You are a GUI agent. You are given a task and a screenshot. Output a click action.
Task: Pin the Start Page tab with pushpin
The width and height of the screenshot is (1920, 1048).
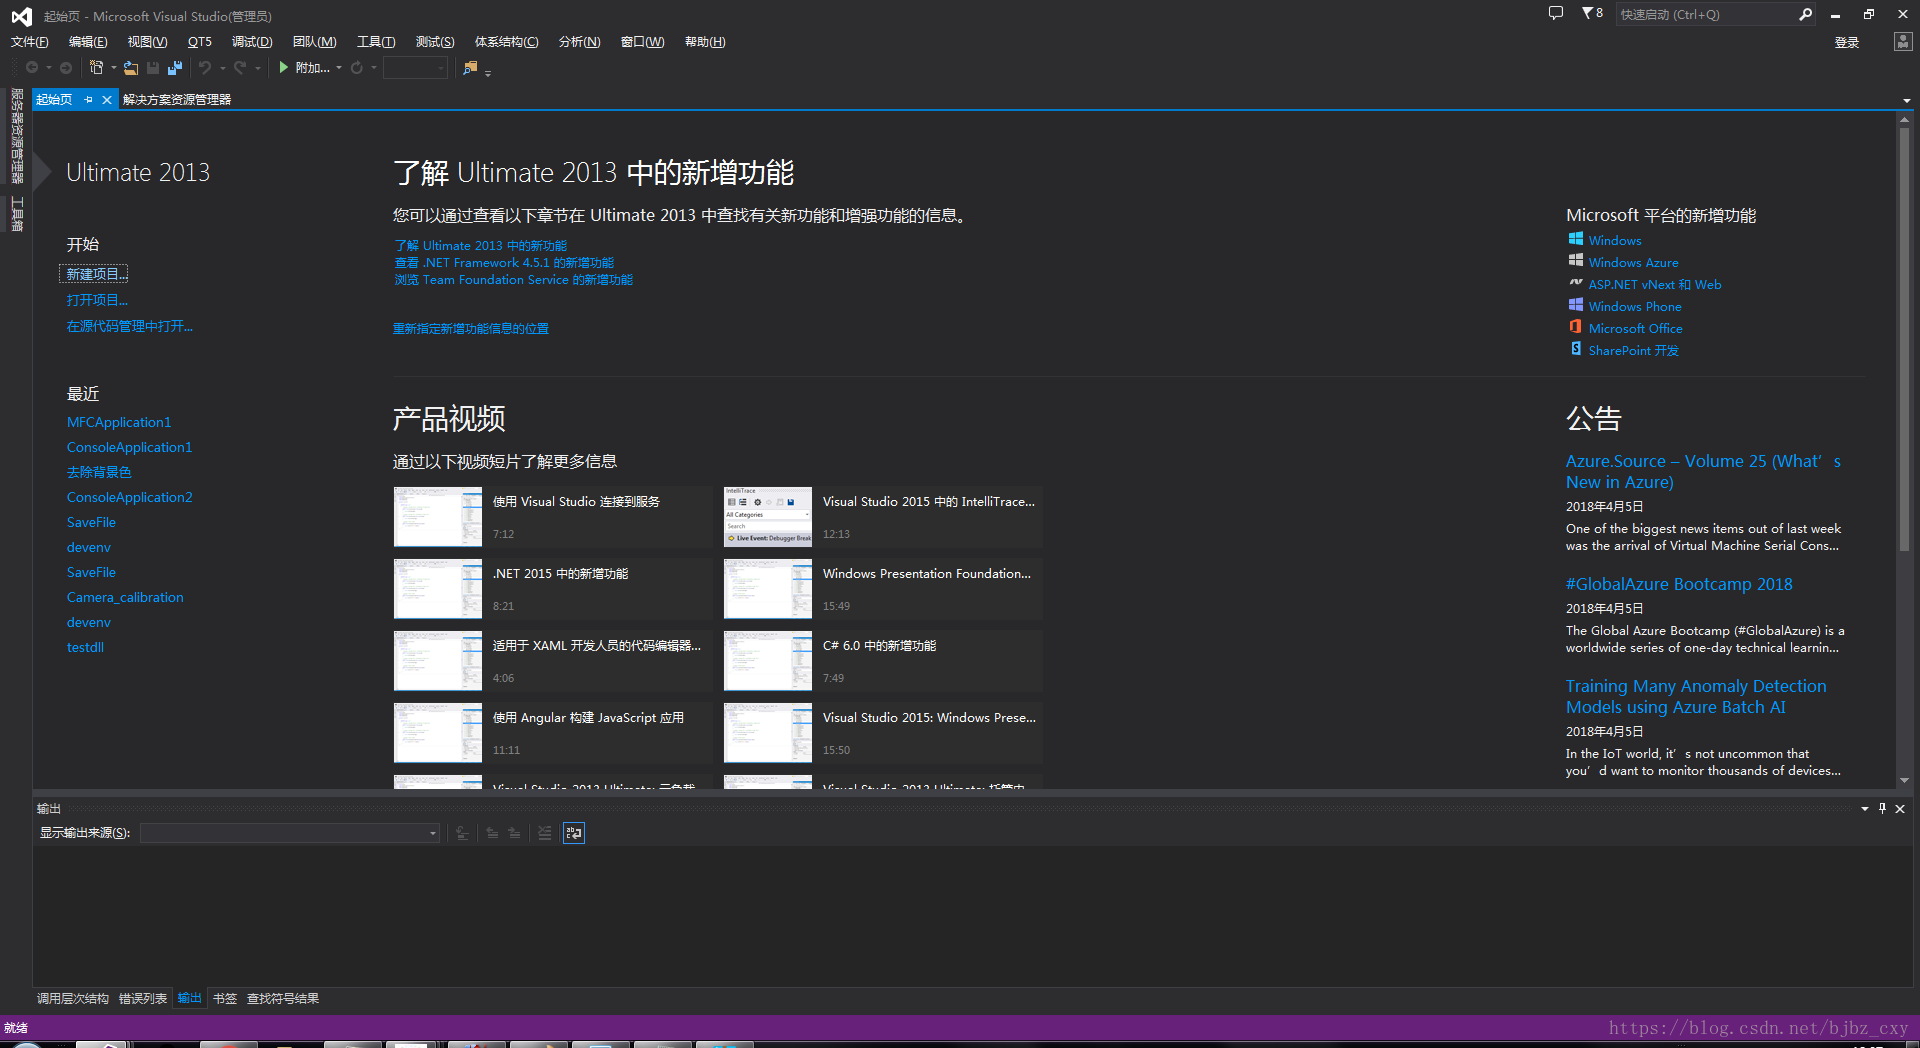(x=88, y=100)
